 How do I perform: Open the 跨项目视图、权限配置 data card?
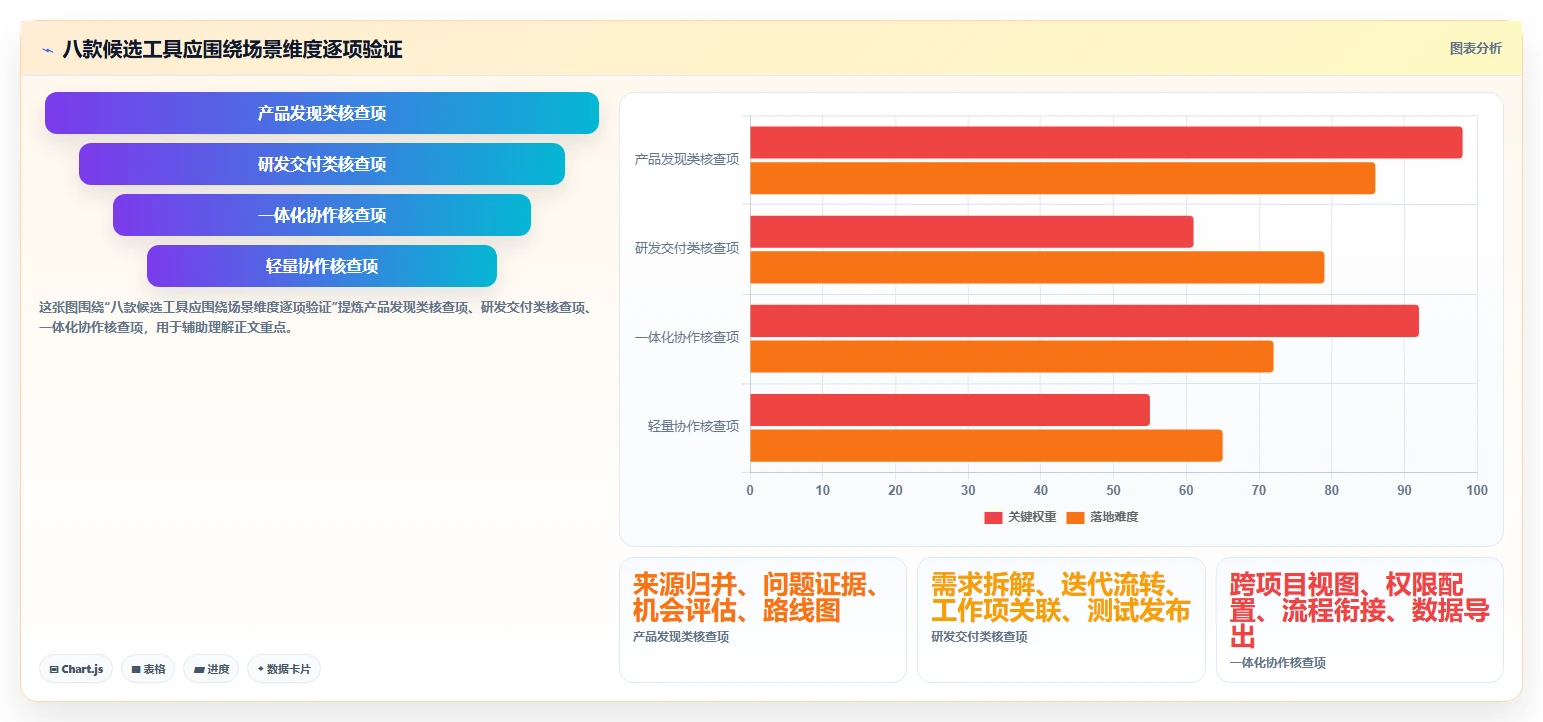[1360, 620]
